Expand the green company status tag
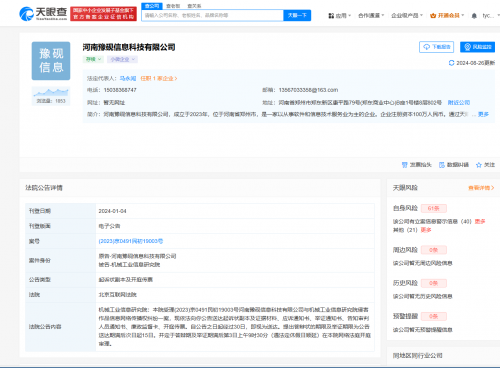 (93, 59)
